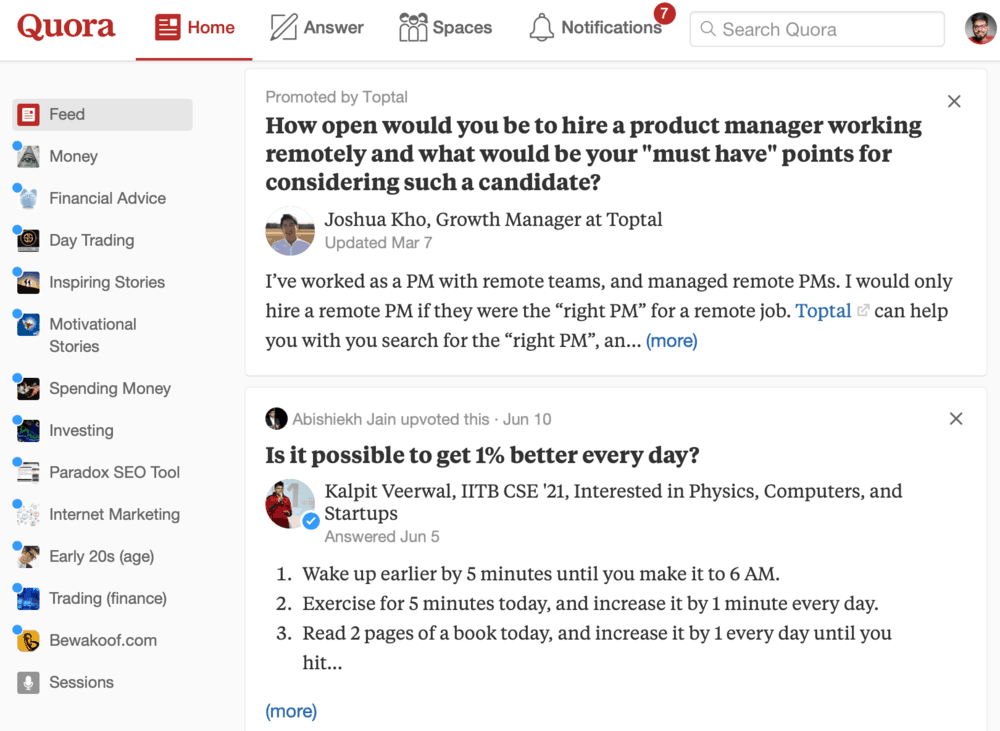Follow the Toptal external link
This screenshot has height=731, width=1000.
pos(822,311)
